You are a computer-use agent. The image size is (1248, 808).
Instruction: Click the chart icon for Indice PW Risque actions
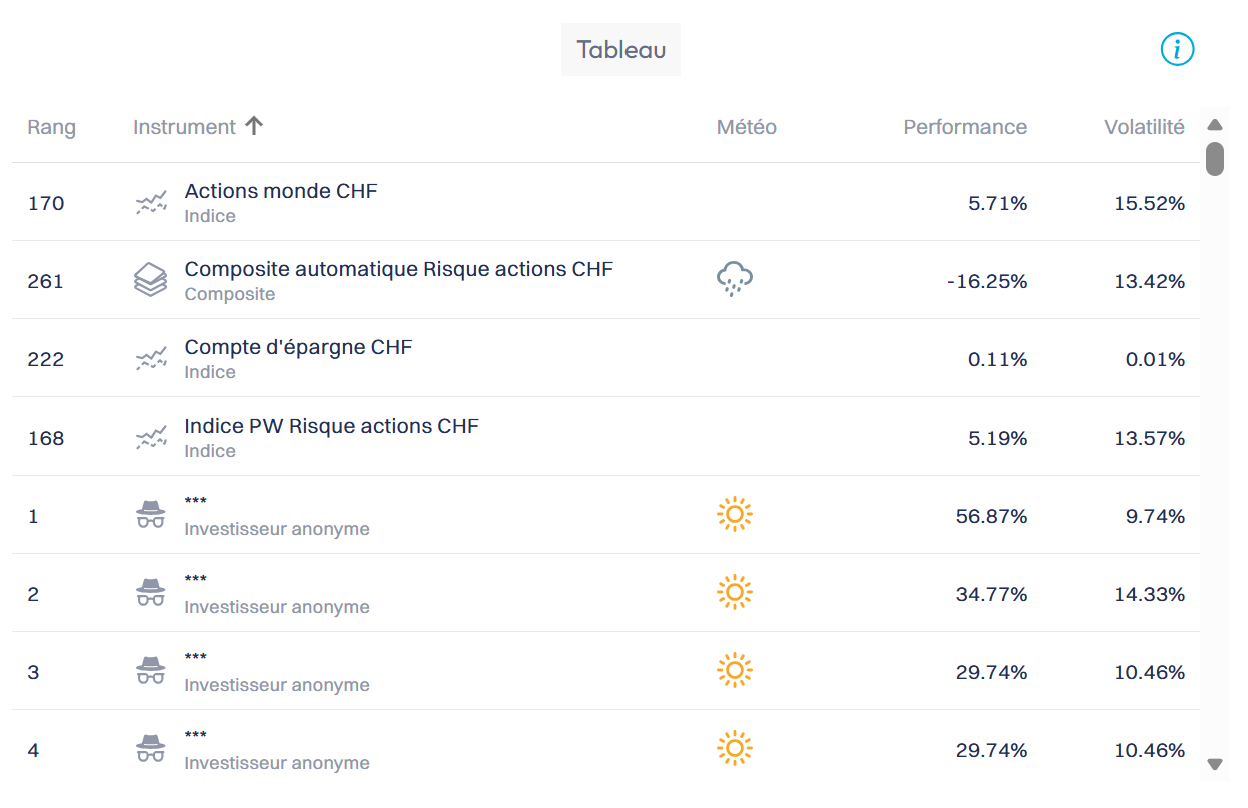[151, 437]
